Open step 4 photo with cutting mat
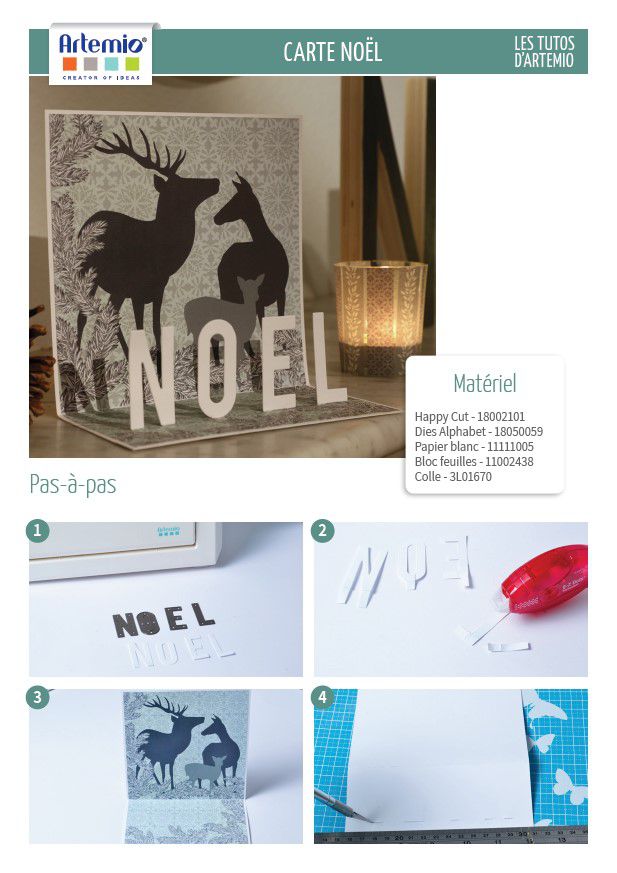The image size is (617, 873). coord(450,766)
